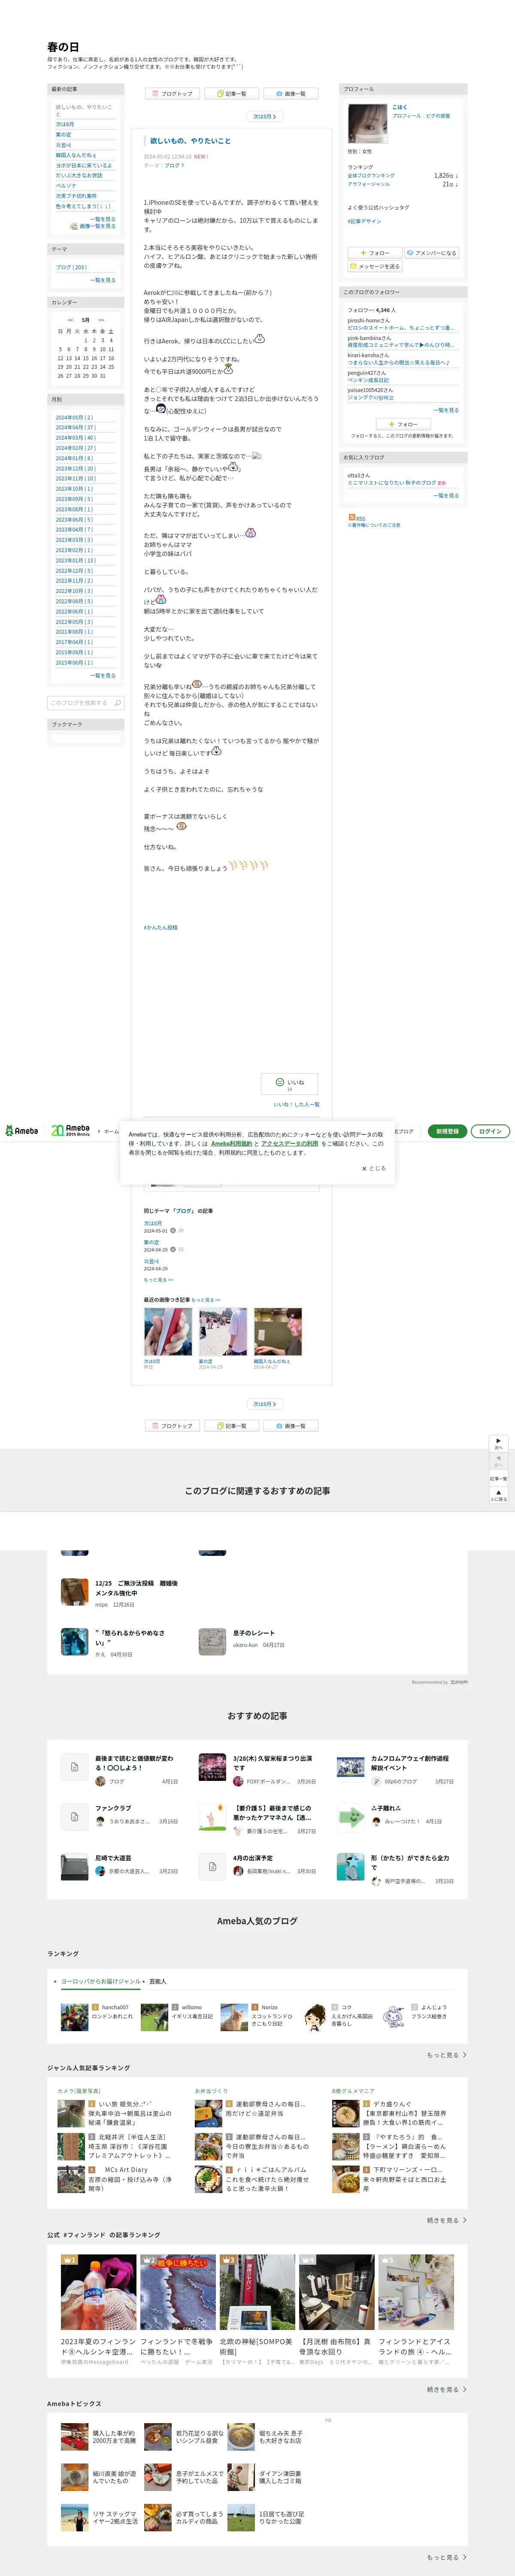Open 画像一覧を見る in latest articles box
This screenshot has height=2576, width=515.
(97, 226)
